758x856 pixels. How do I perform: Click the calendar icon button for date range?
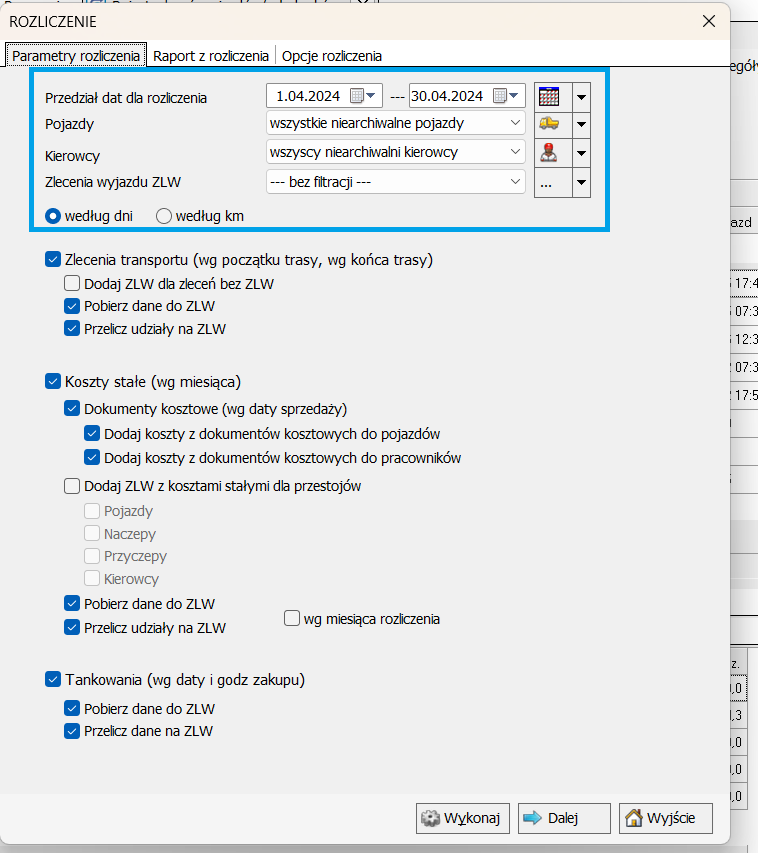548,97
